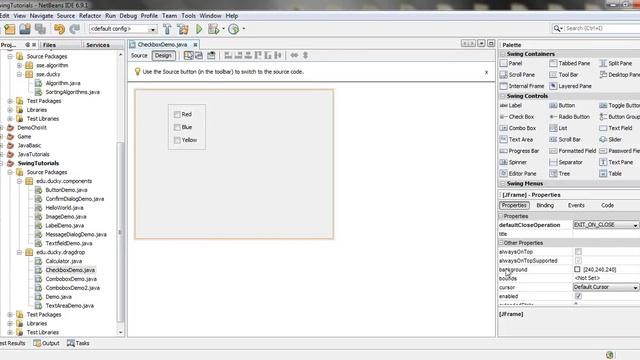640x360 pixels.
Task: Expand the Swing Menus palette section
Action: click(x=503, y=184)
